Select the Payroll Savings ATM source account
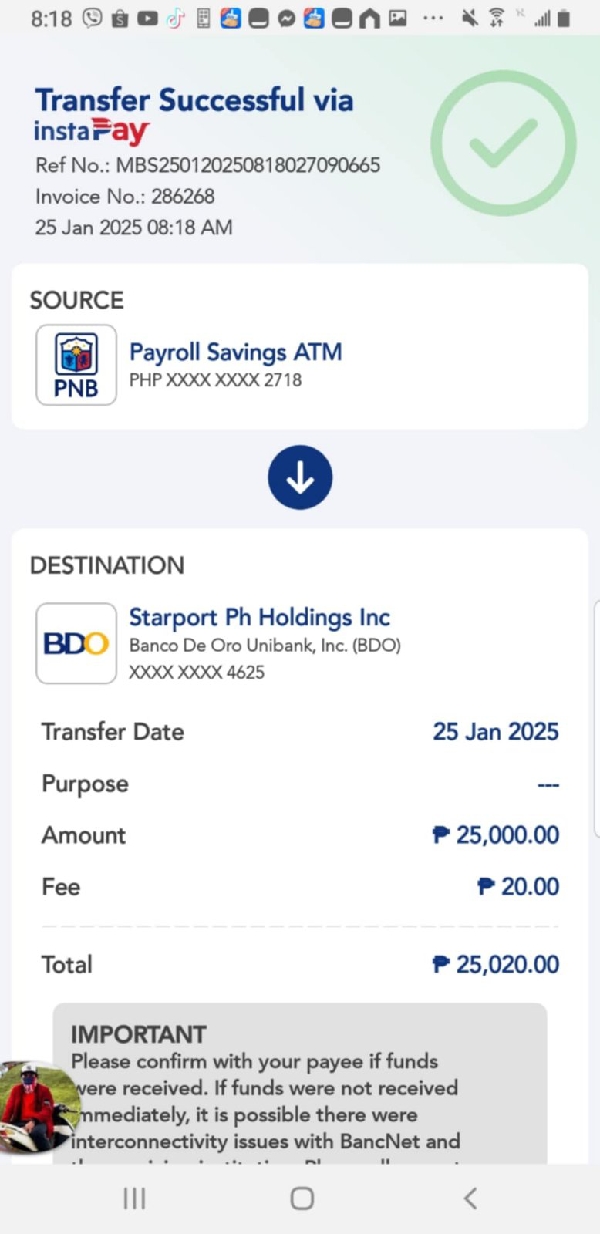The image size is (600, 1234). click(x=235, y=352)
